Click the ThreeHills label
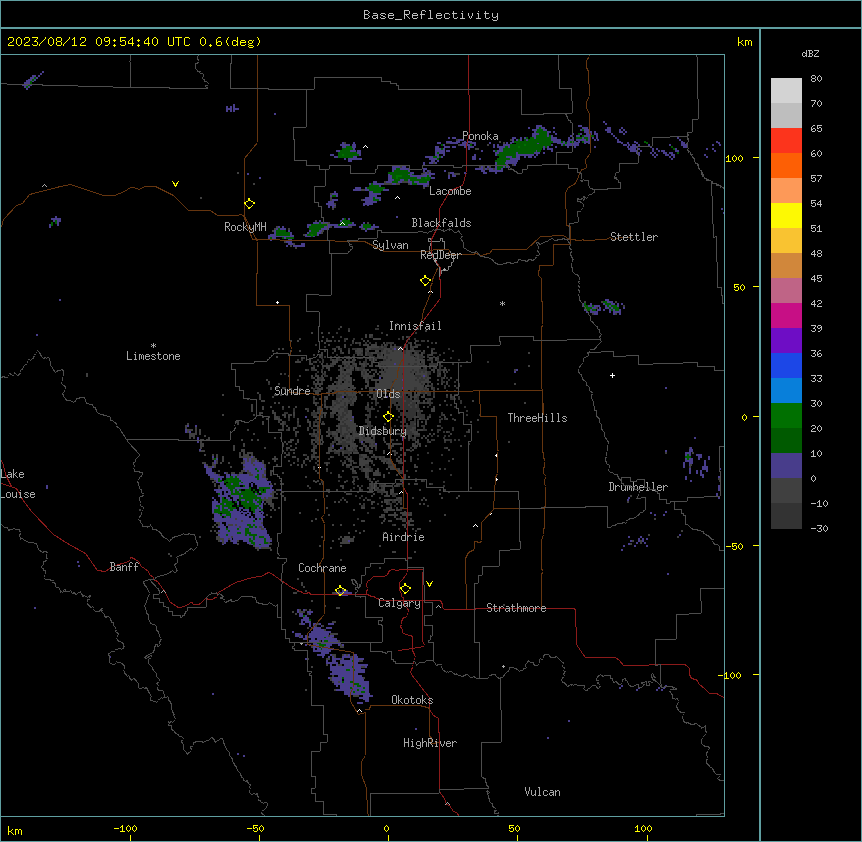The height and width of the screenshot is (842, 862). [x=537, y=418]
